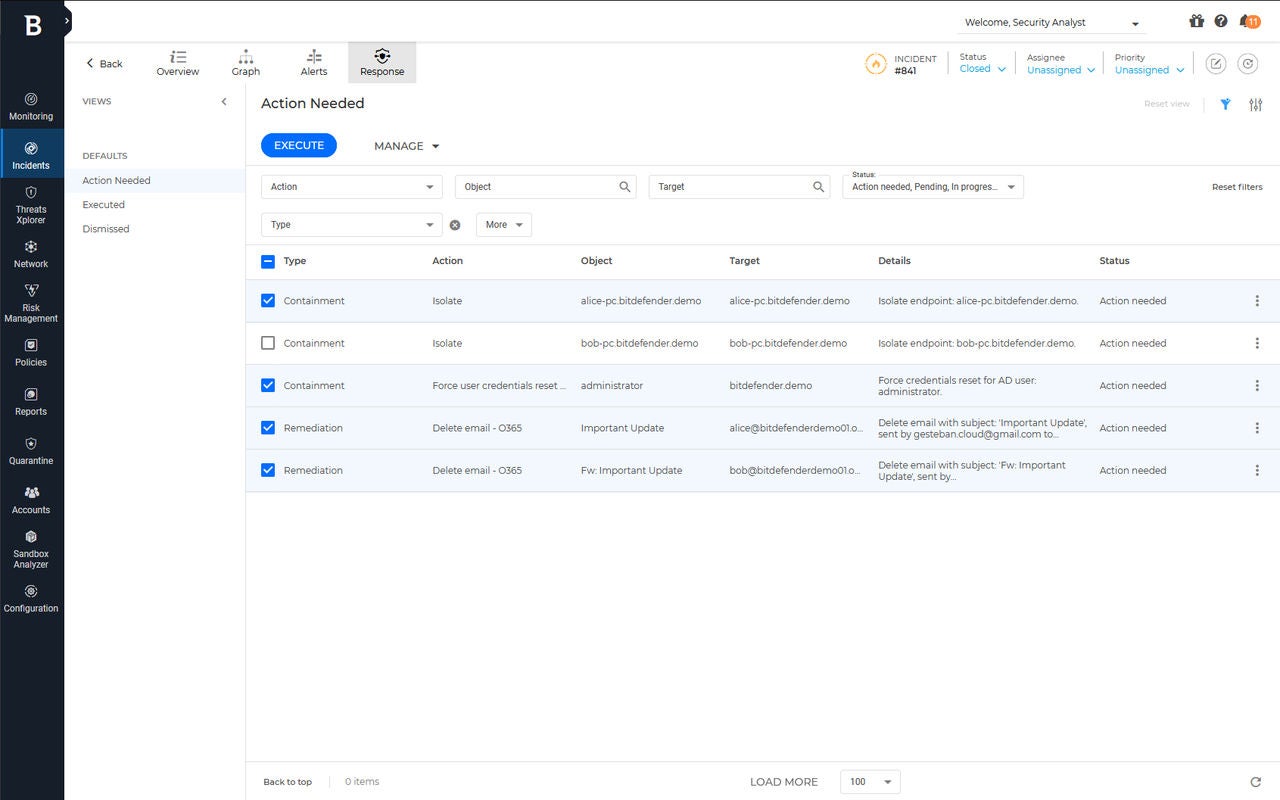Uncheck the alice-pc Isolate row checkbox
1280x800 pixels.
(x=268, y=300)
